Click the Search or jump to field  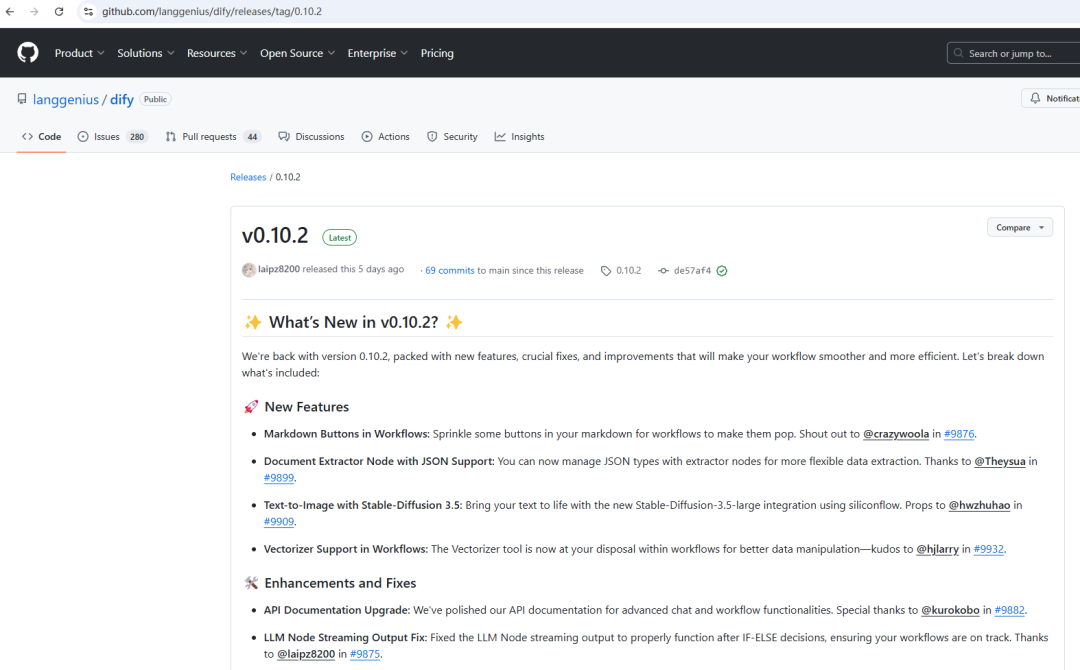coord(1010,53)
